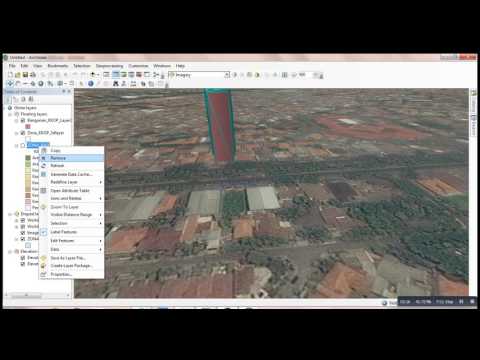This screenshot has height=360, width=480.
Task: Open the File menu
Action: (12, 66)
